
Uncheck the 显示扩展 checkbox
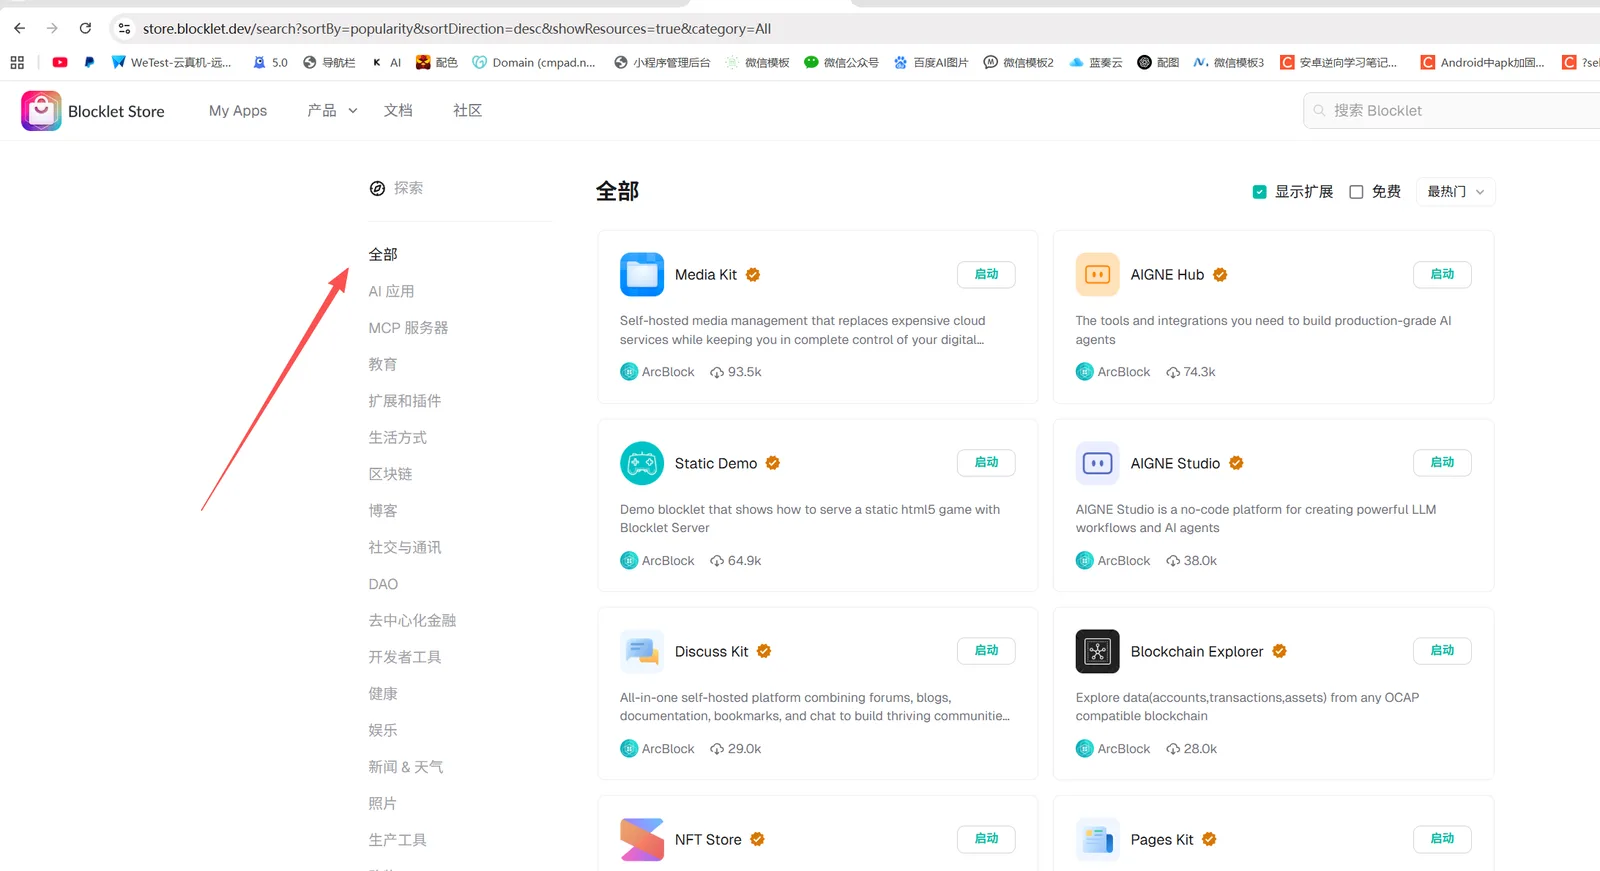(x=1260, y=192)
